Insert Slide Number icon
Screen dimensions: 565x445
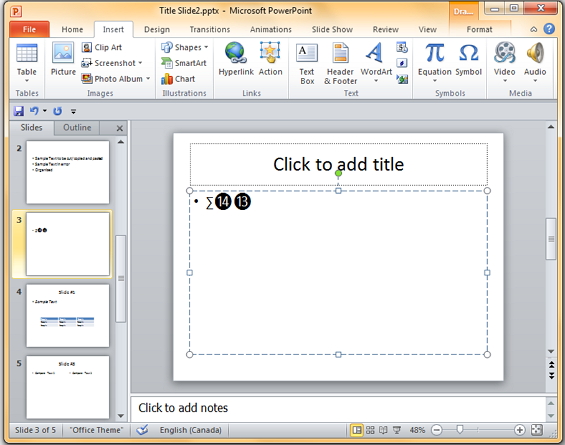(402, 63)
